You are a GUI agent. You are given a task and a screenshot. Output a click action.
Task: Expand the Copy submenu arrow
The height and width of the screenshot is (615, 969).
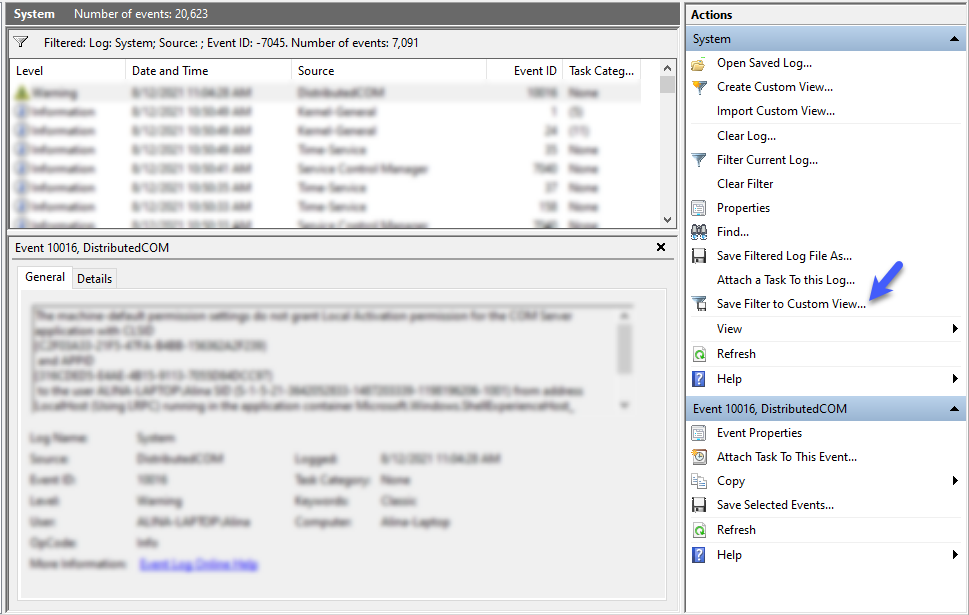(955, 481)
